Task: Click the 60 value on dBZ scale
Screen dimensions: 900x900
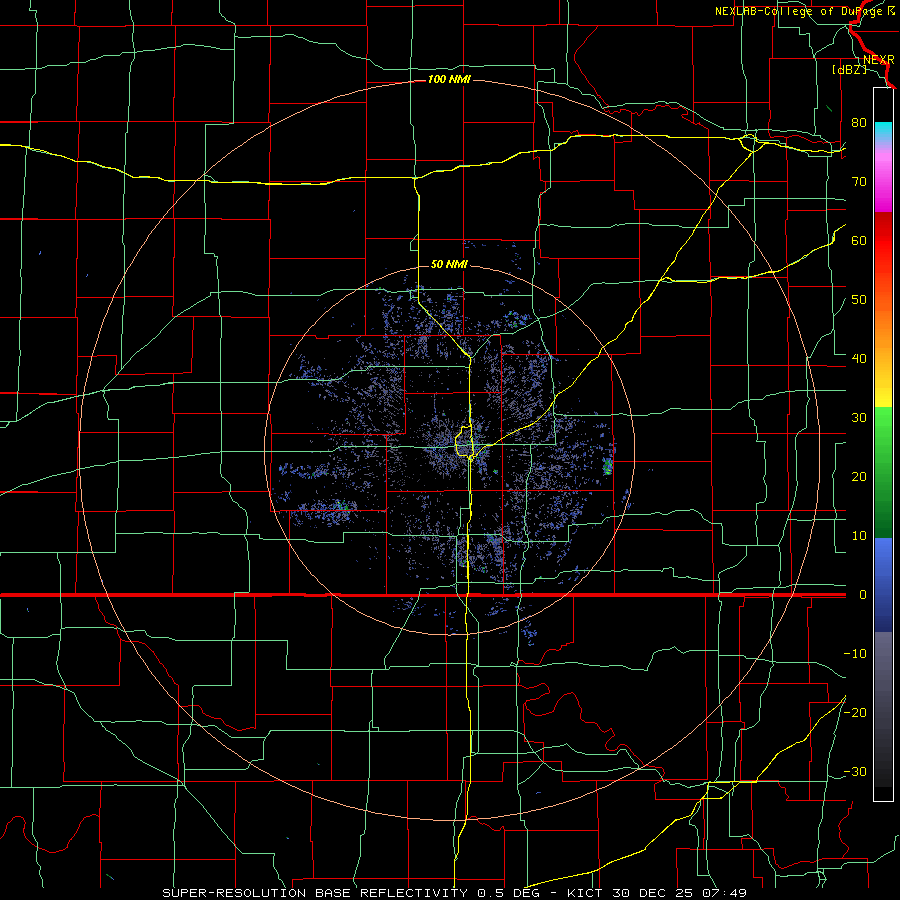Action: coord(859,241)
